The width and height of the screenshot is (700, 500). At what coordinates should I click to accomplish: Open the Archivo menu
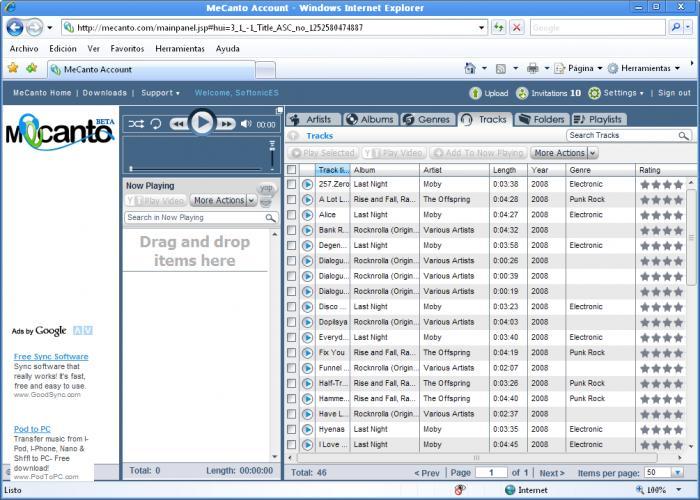click(x=24, y=49)
